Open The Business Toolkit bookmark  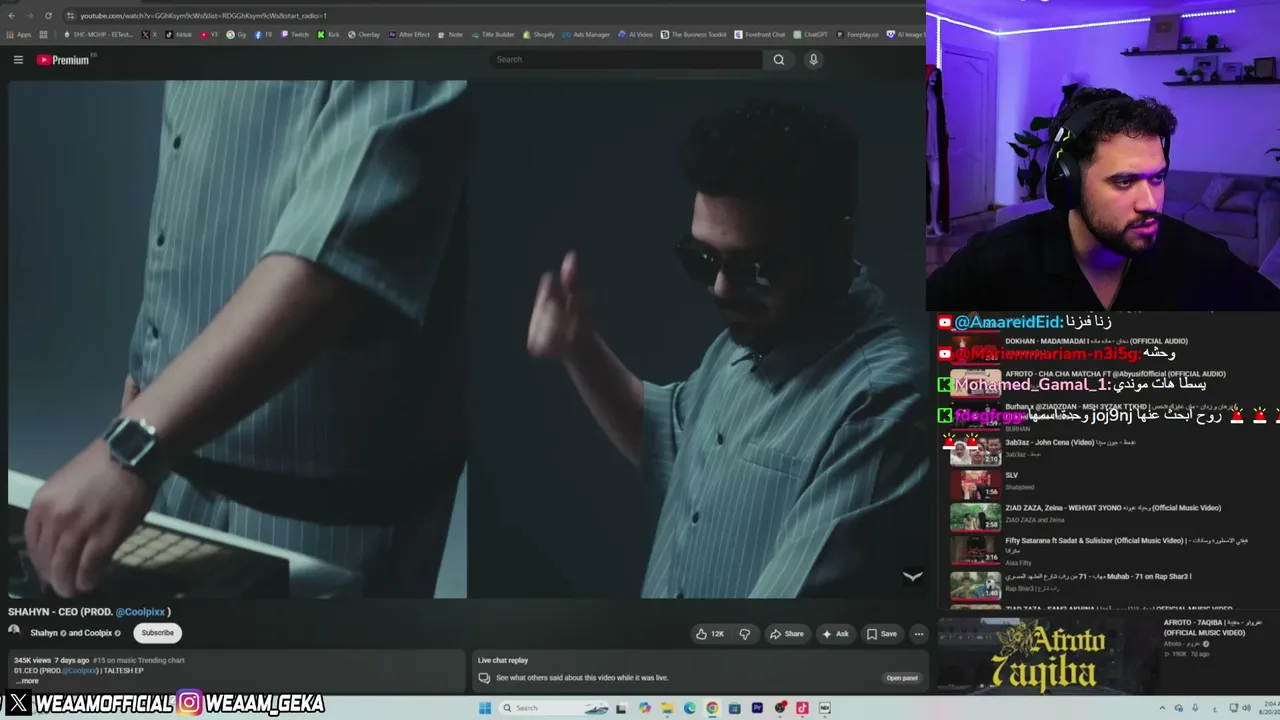pos(693,35)
